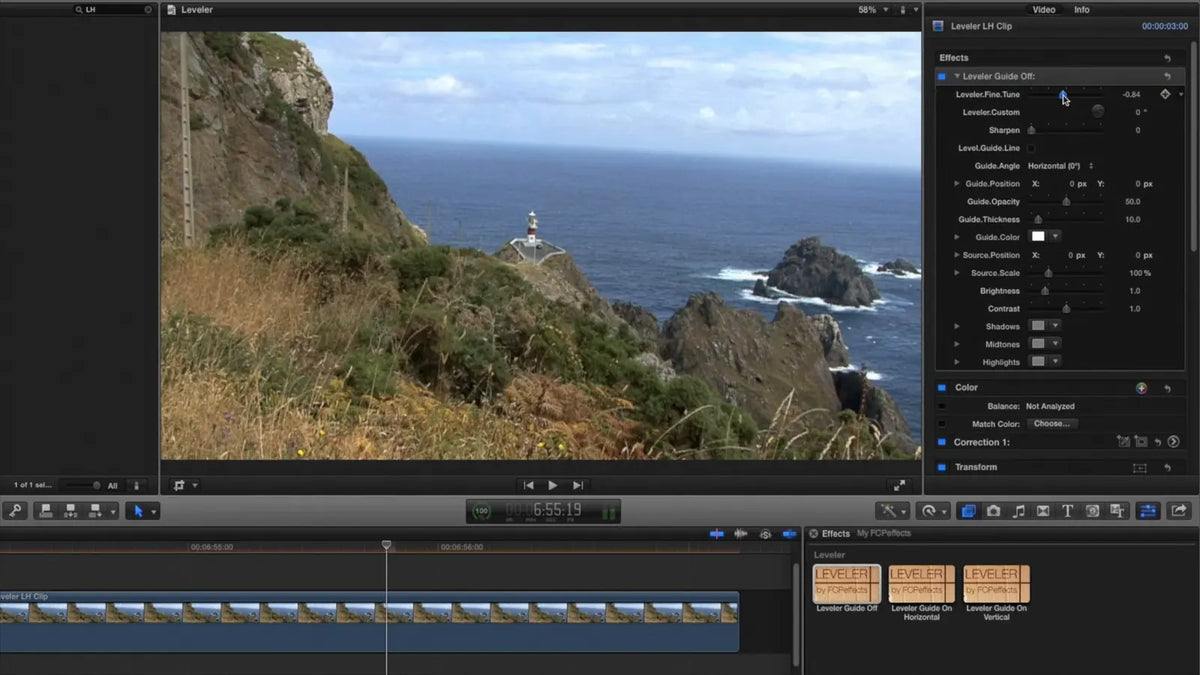Collapse the Leveler Guide Off section
1200x675 pixels.
point(957,76)
